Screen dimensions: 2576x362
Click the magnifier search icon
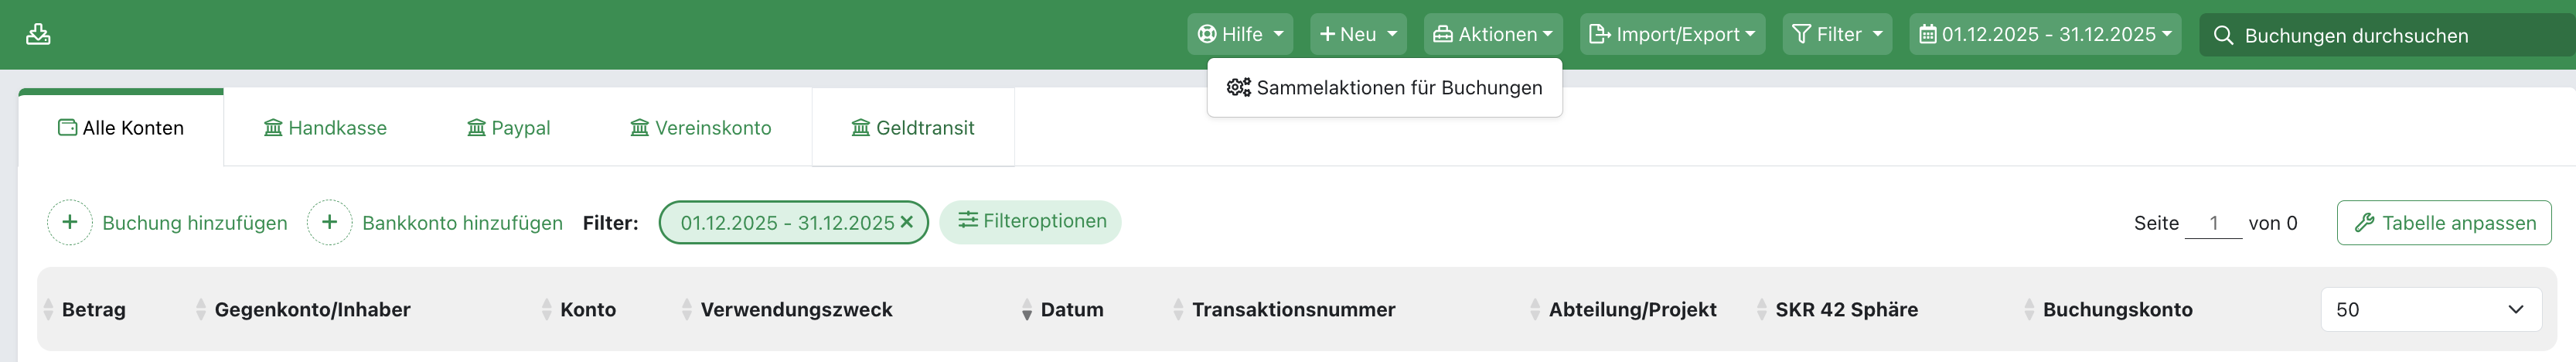tap(2223, 35)
